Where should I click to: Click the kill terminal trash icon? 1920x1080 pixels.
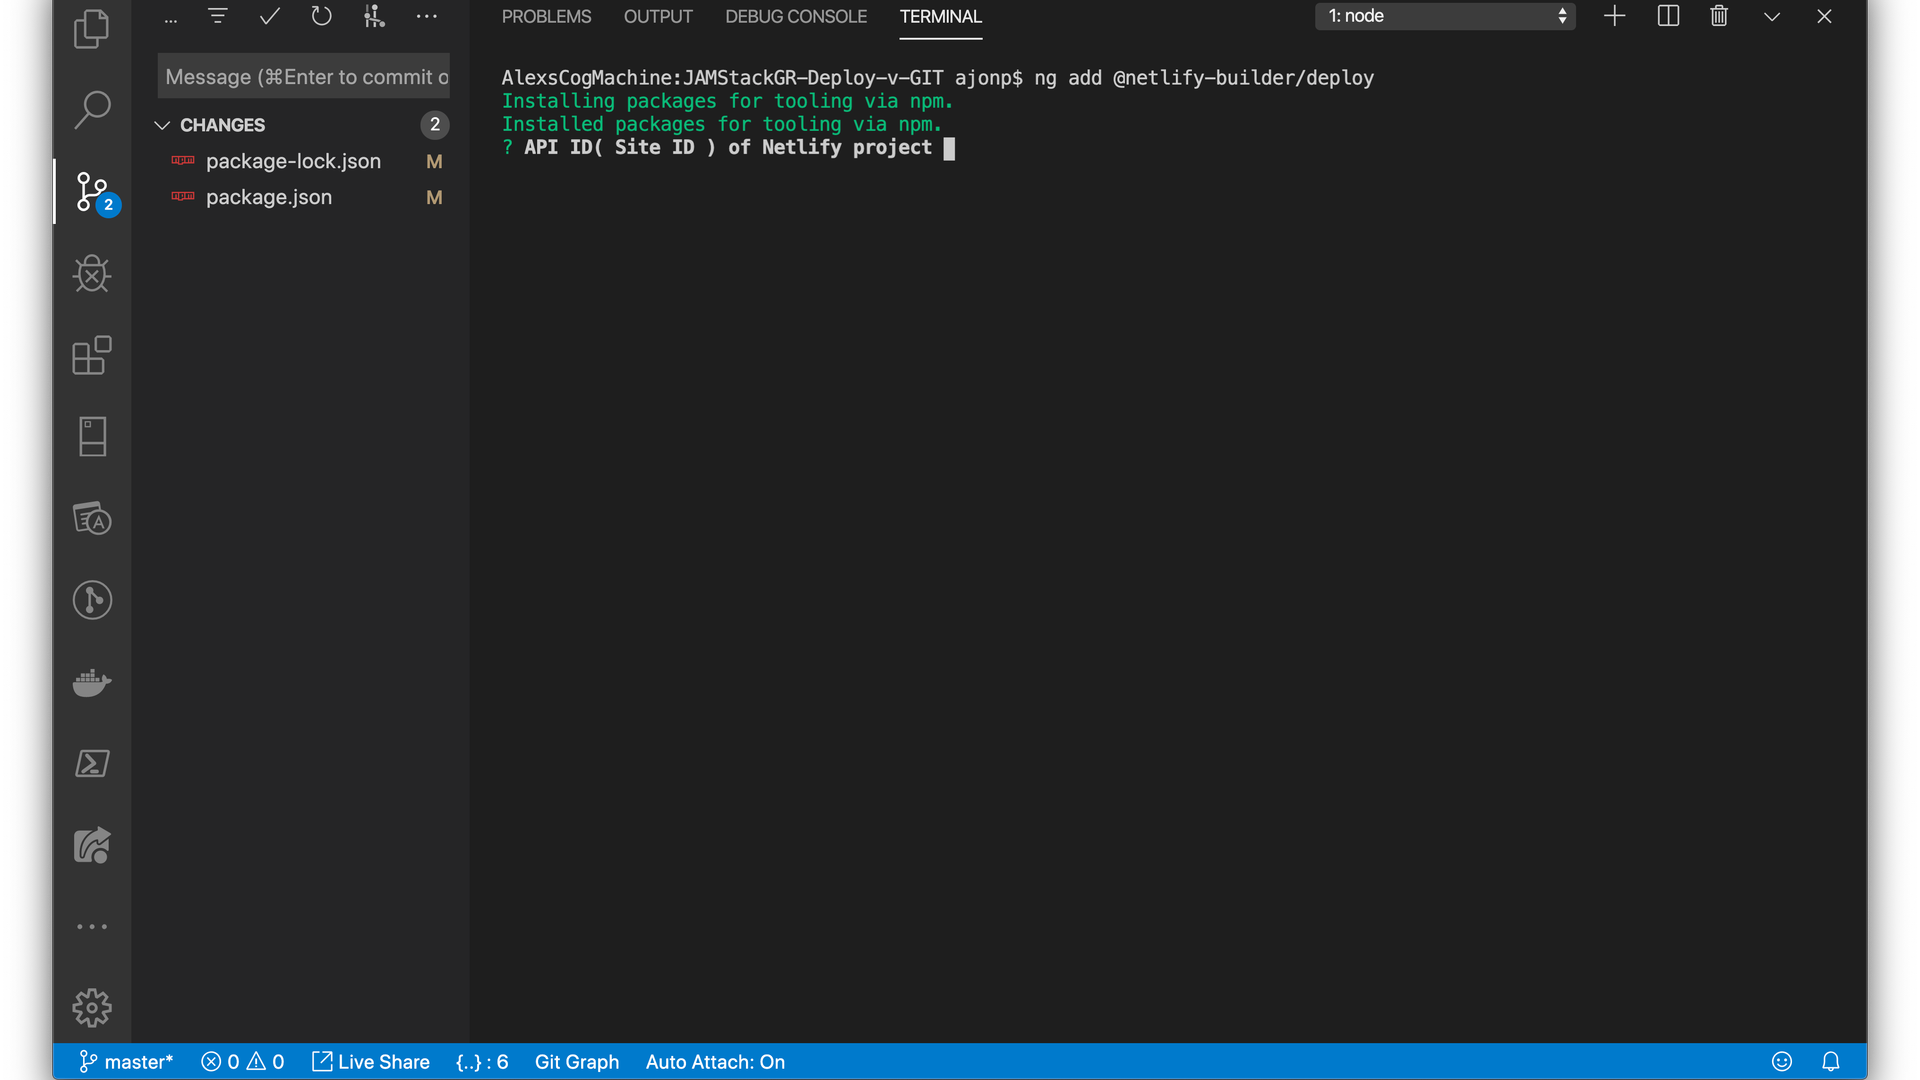[x=1719, y=16]
